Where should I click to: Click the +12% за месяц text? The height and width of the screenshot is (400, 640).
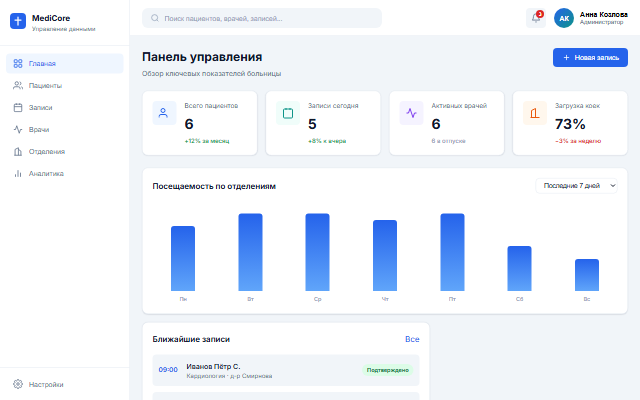[207, 141]
